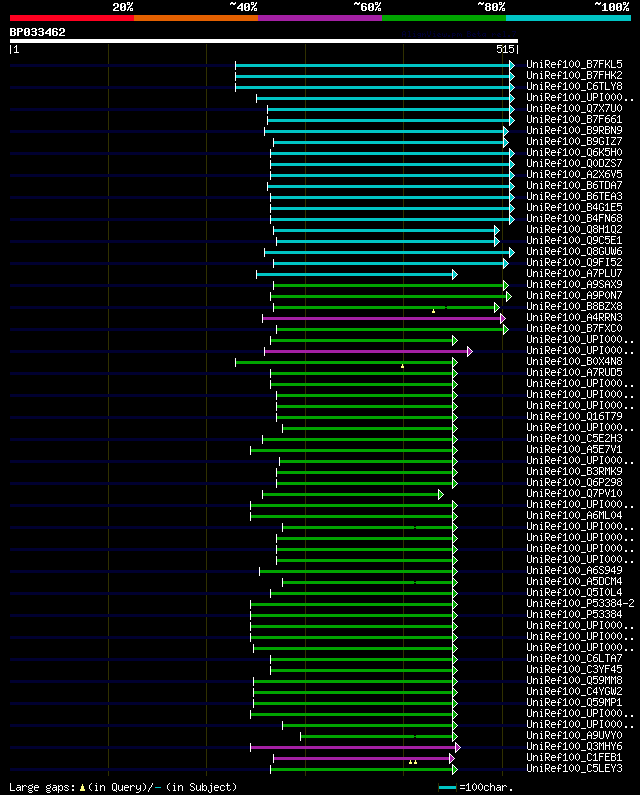The height and width of the screenshot is (795, 640).
Task: Select UniRef100_Q8H1Q2 entry
Action: coord(574,230)
